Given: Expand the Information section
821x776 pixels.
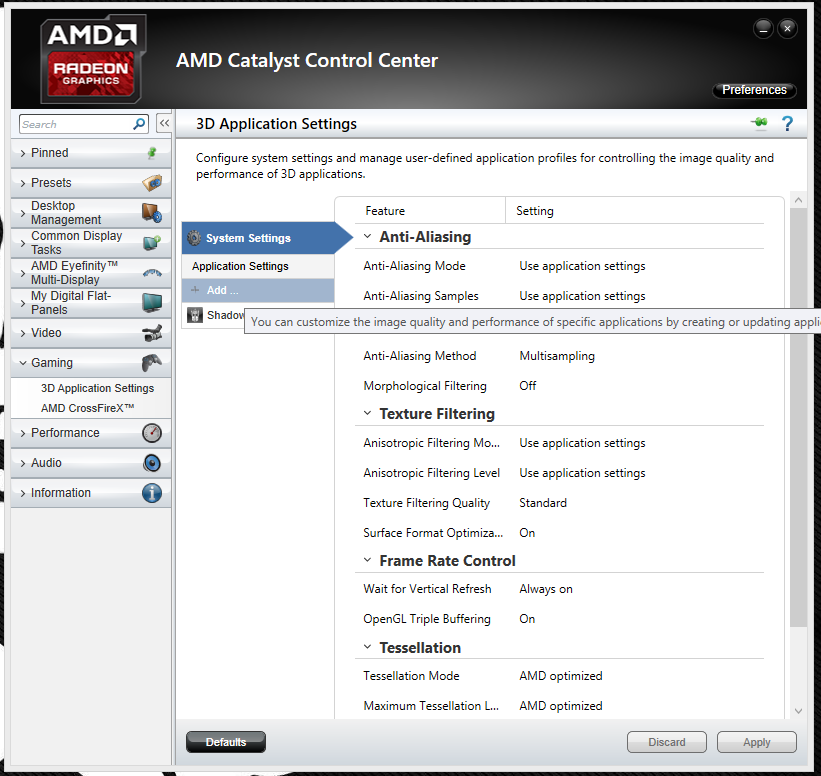Looking at the screenshot, I should pyautogui.click(x=23, y=493).
